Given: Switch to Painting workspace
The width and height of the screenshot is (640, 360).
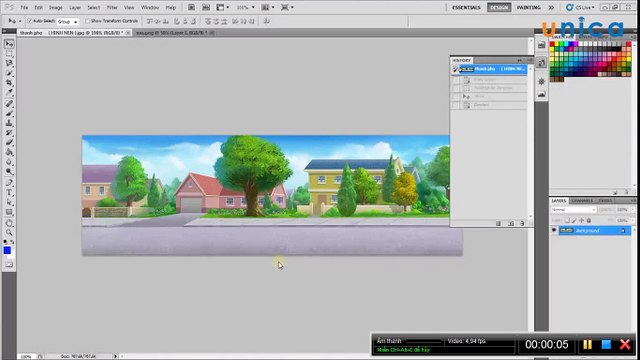Looking at the screenshot, I should point(529,7).
